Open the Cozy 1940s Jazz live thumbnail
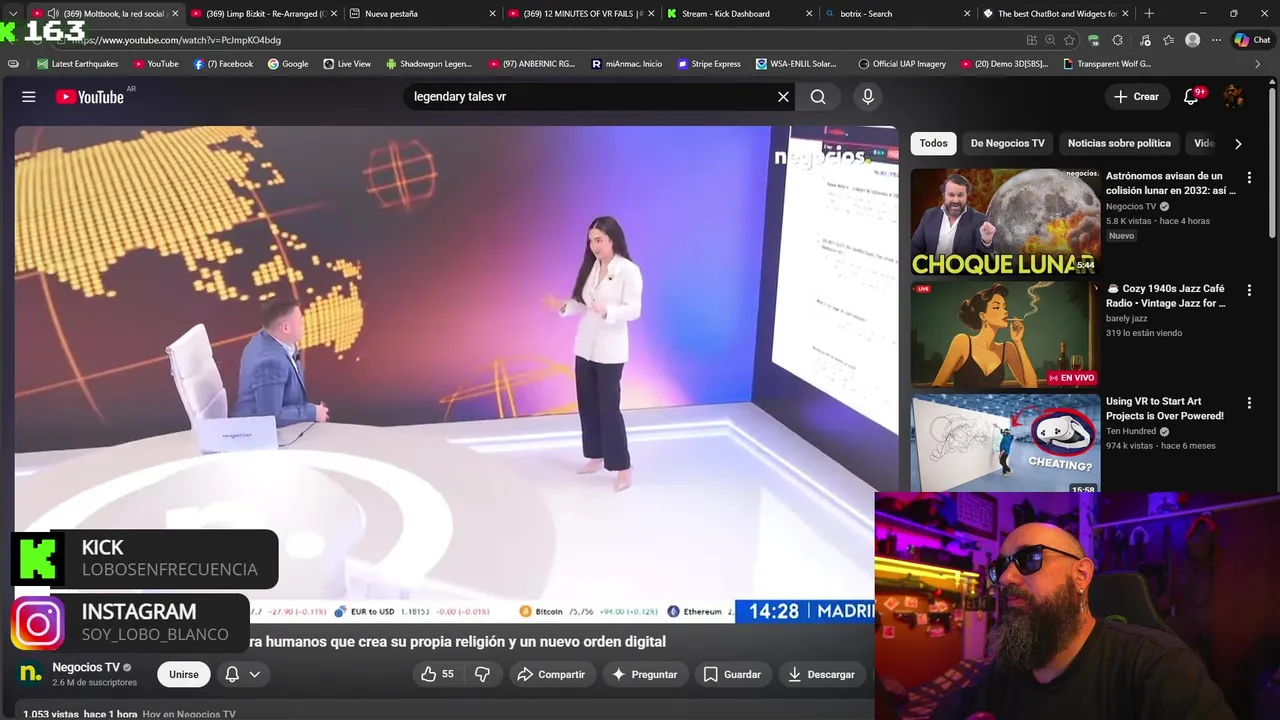1280x720 pixels. pyautogui.click(x=1005, y=335)
